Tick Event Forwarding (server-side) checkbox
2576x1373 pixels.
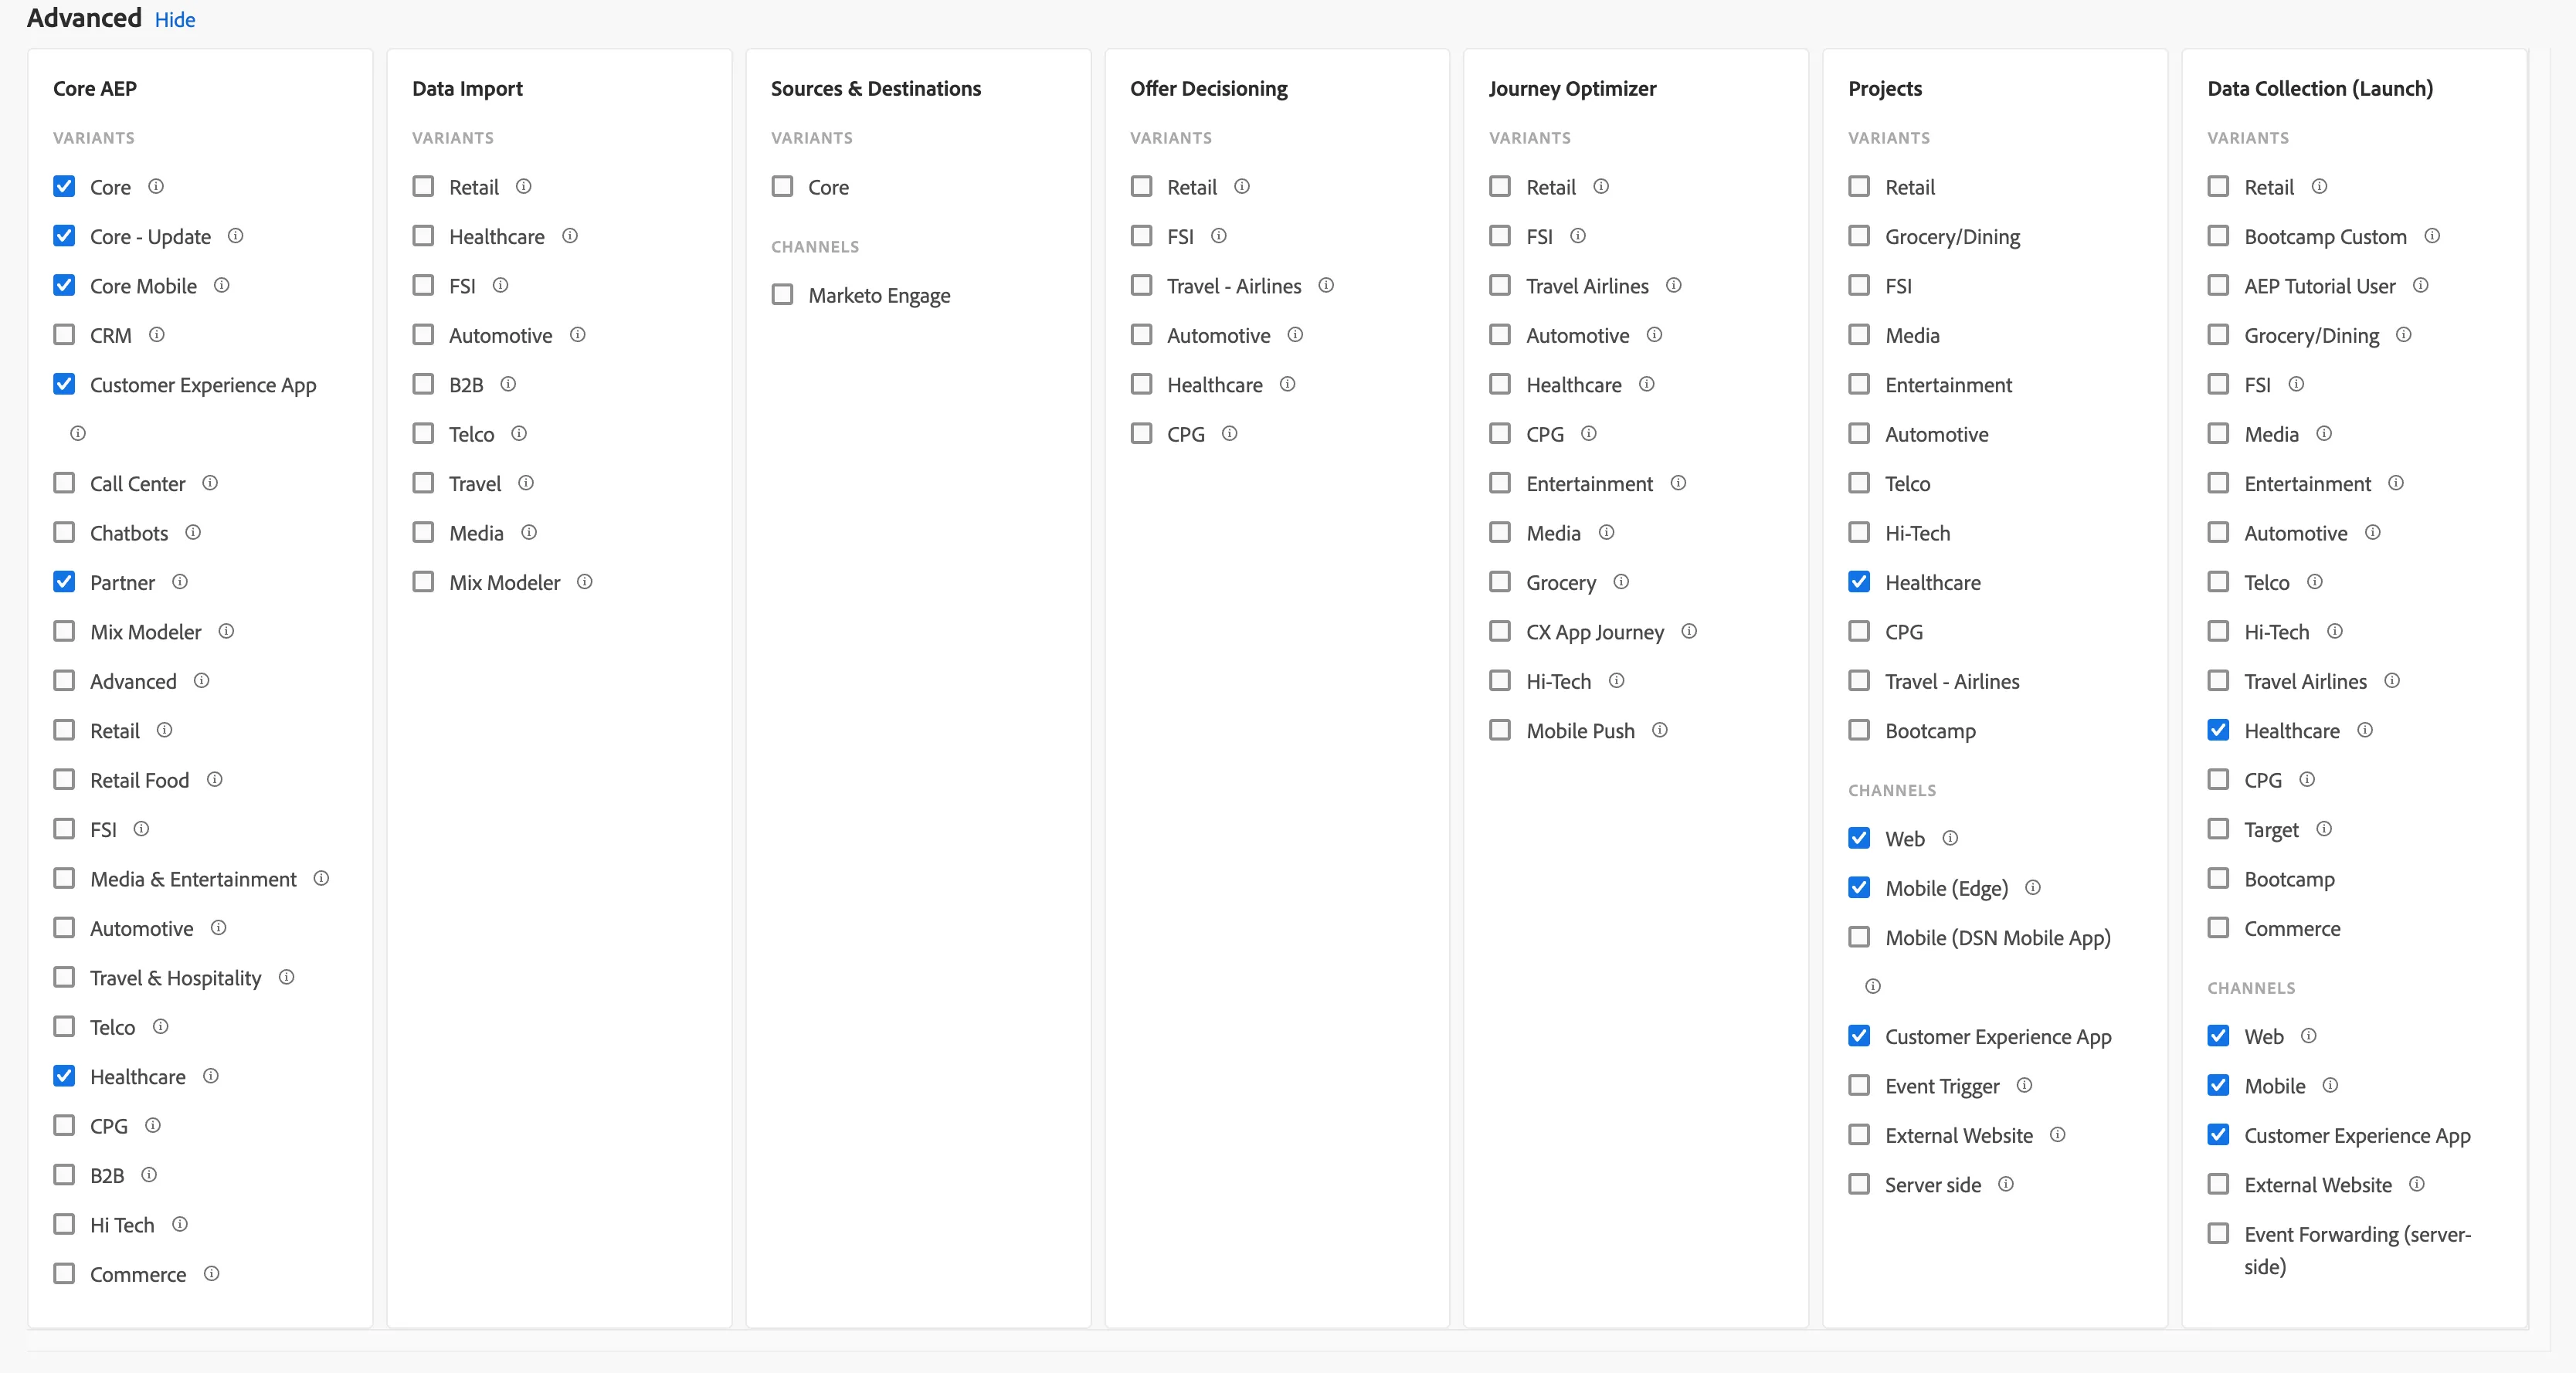pyautogui.click(x=2218, y=1233)
